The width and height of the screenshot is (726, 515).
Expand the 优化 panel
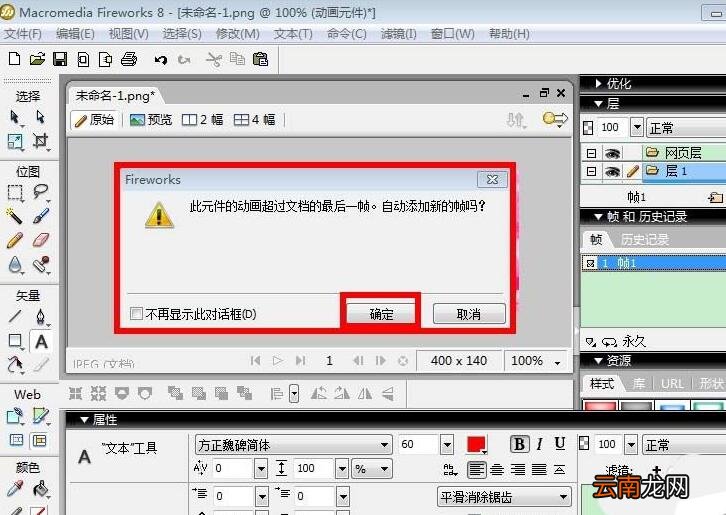pyautogui.click(x=599, y=83)
